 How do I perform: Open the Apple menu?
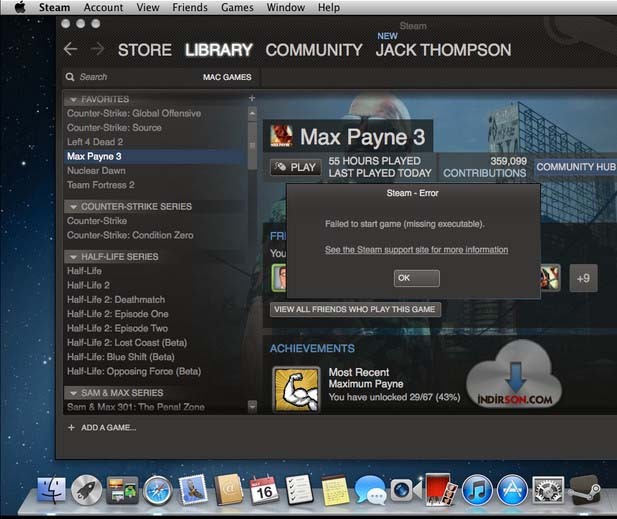pos(20,7)
